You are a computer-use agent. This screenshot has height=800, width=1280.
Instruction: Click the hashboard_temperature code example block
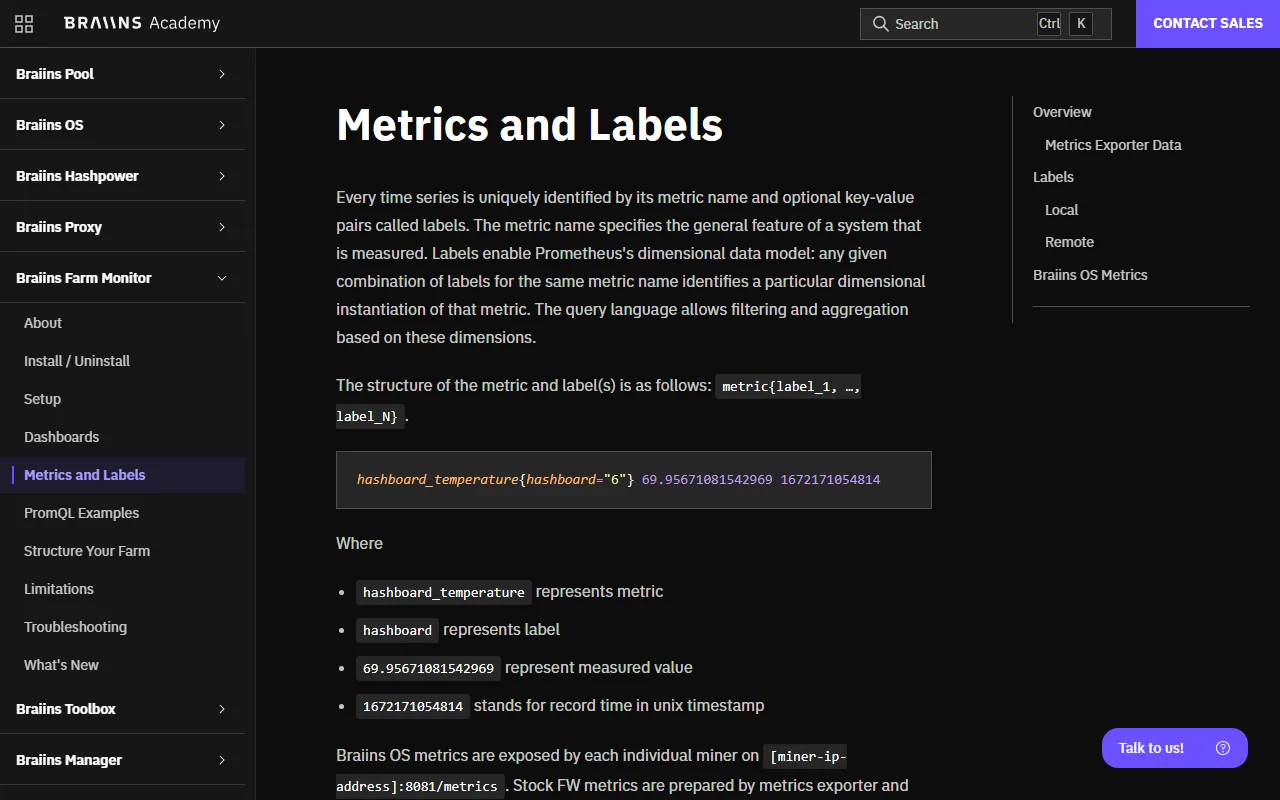pos(634,480)
